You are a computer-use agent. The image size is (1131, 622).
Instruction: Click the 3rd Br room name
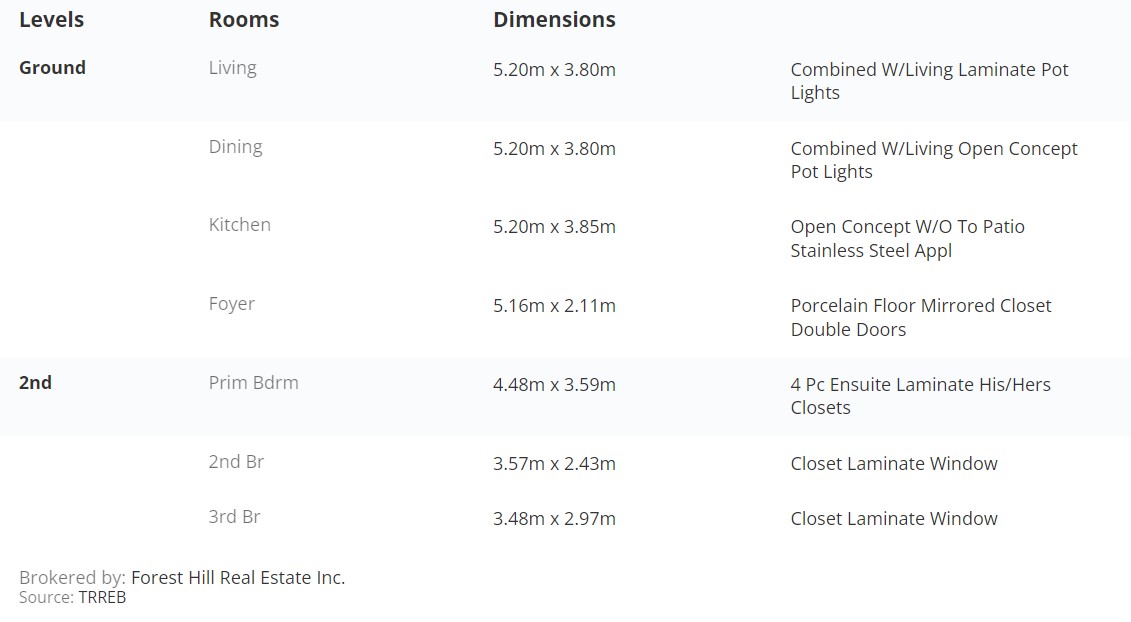pos(234,517)
